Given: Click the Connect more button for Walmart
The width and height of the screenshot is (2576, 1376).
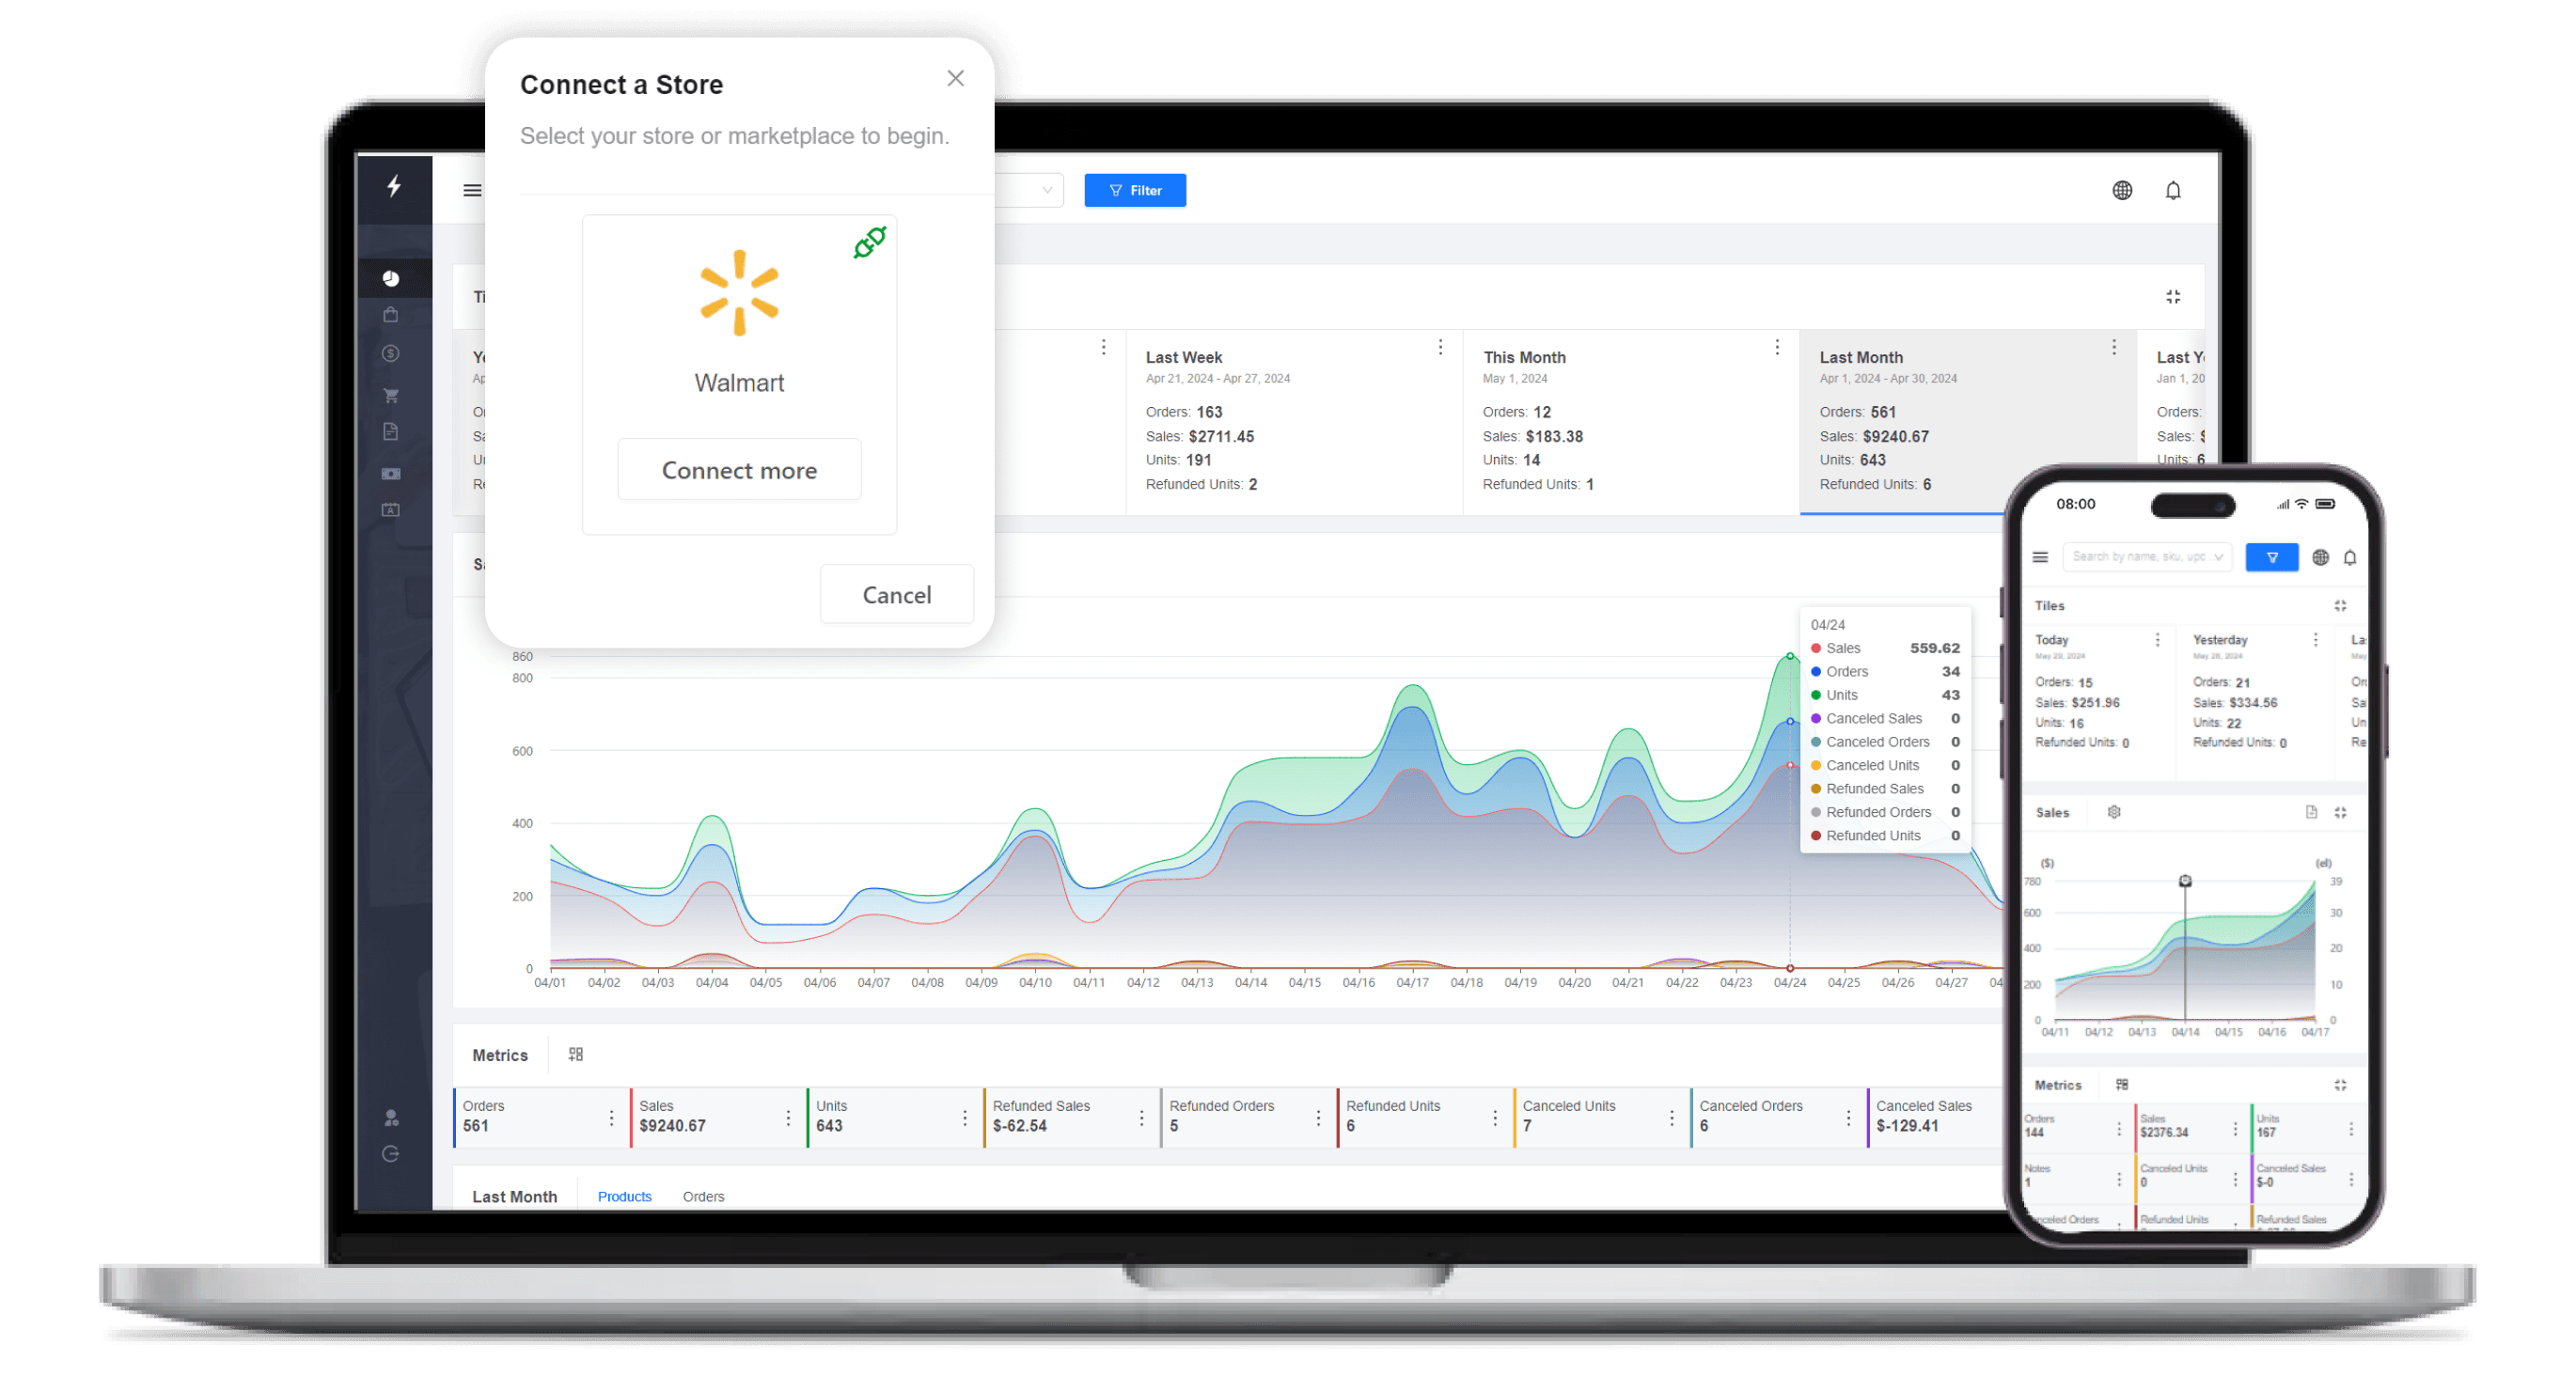Looking at the screenshot, I should (739, 470).
